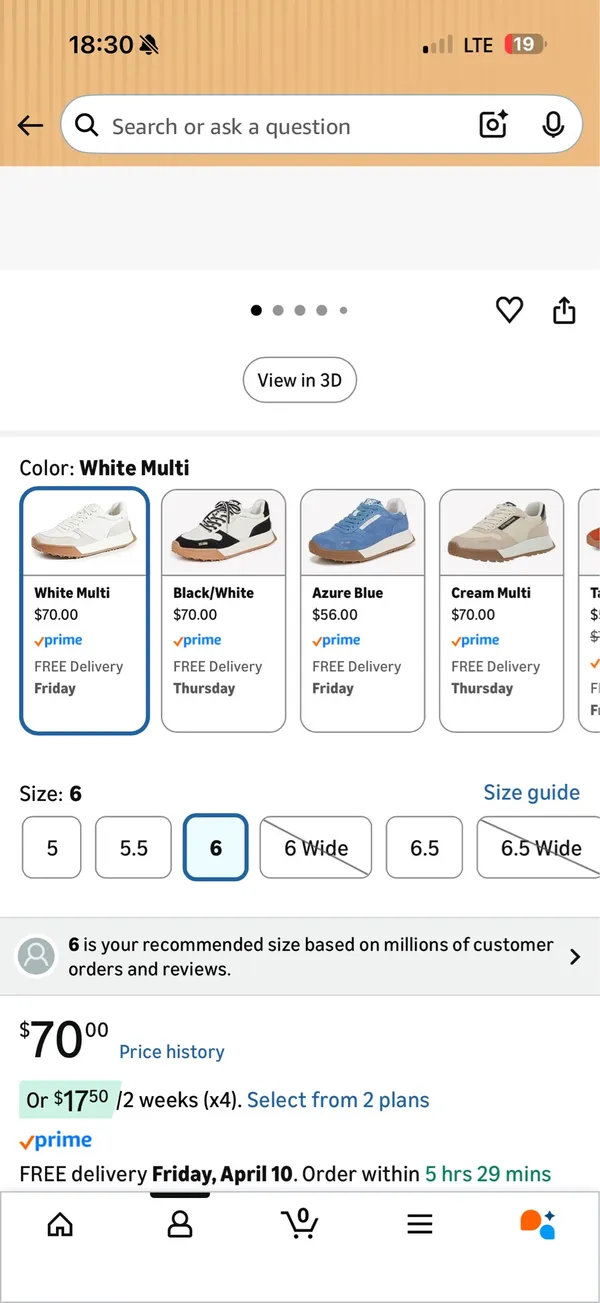Screen dimensions: 600x1303
Task: Select the Black/White color option
Action: coord(224,610)
